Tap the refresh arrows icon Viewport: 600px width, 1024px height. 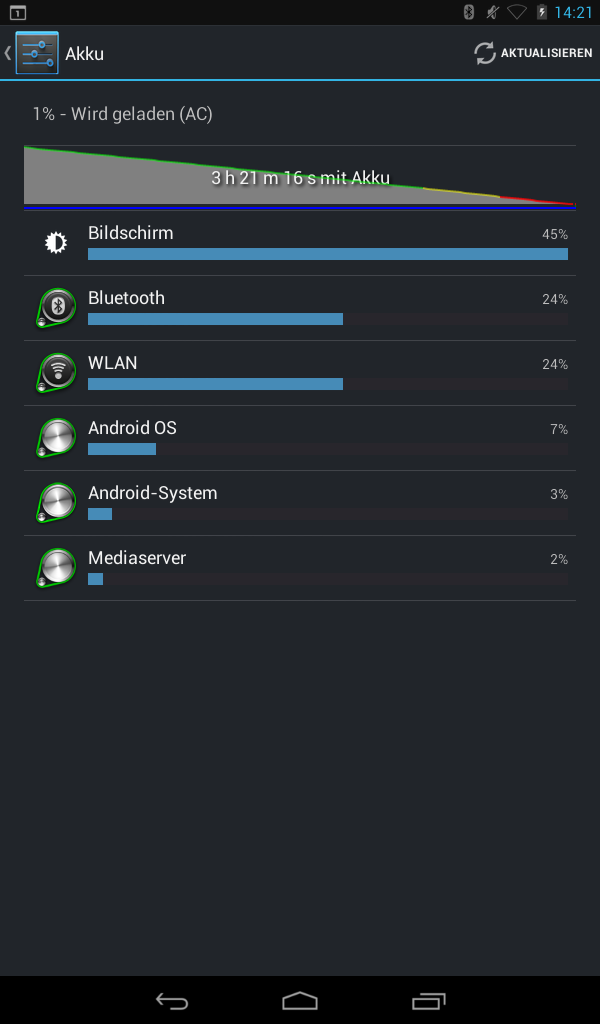tap(485, 53)
